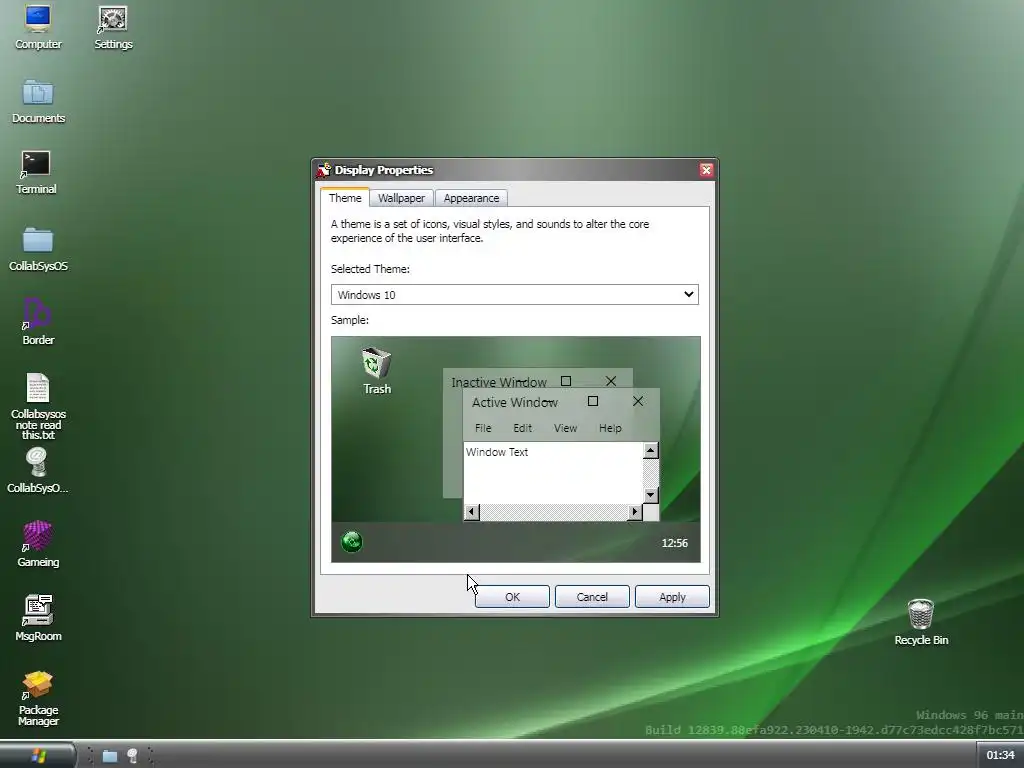Click the Apply button

pyautogui.click(x=672, y=597)
